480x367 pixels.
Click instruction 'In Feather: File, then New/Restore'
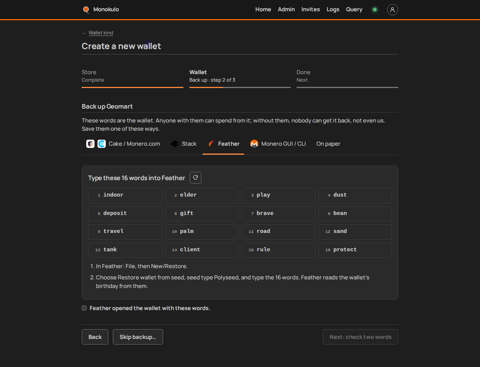click(x=141, y=266)
